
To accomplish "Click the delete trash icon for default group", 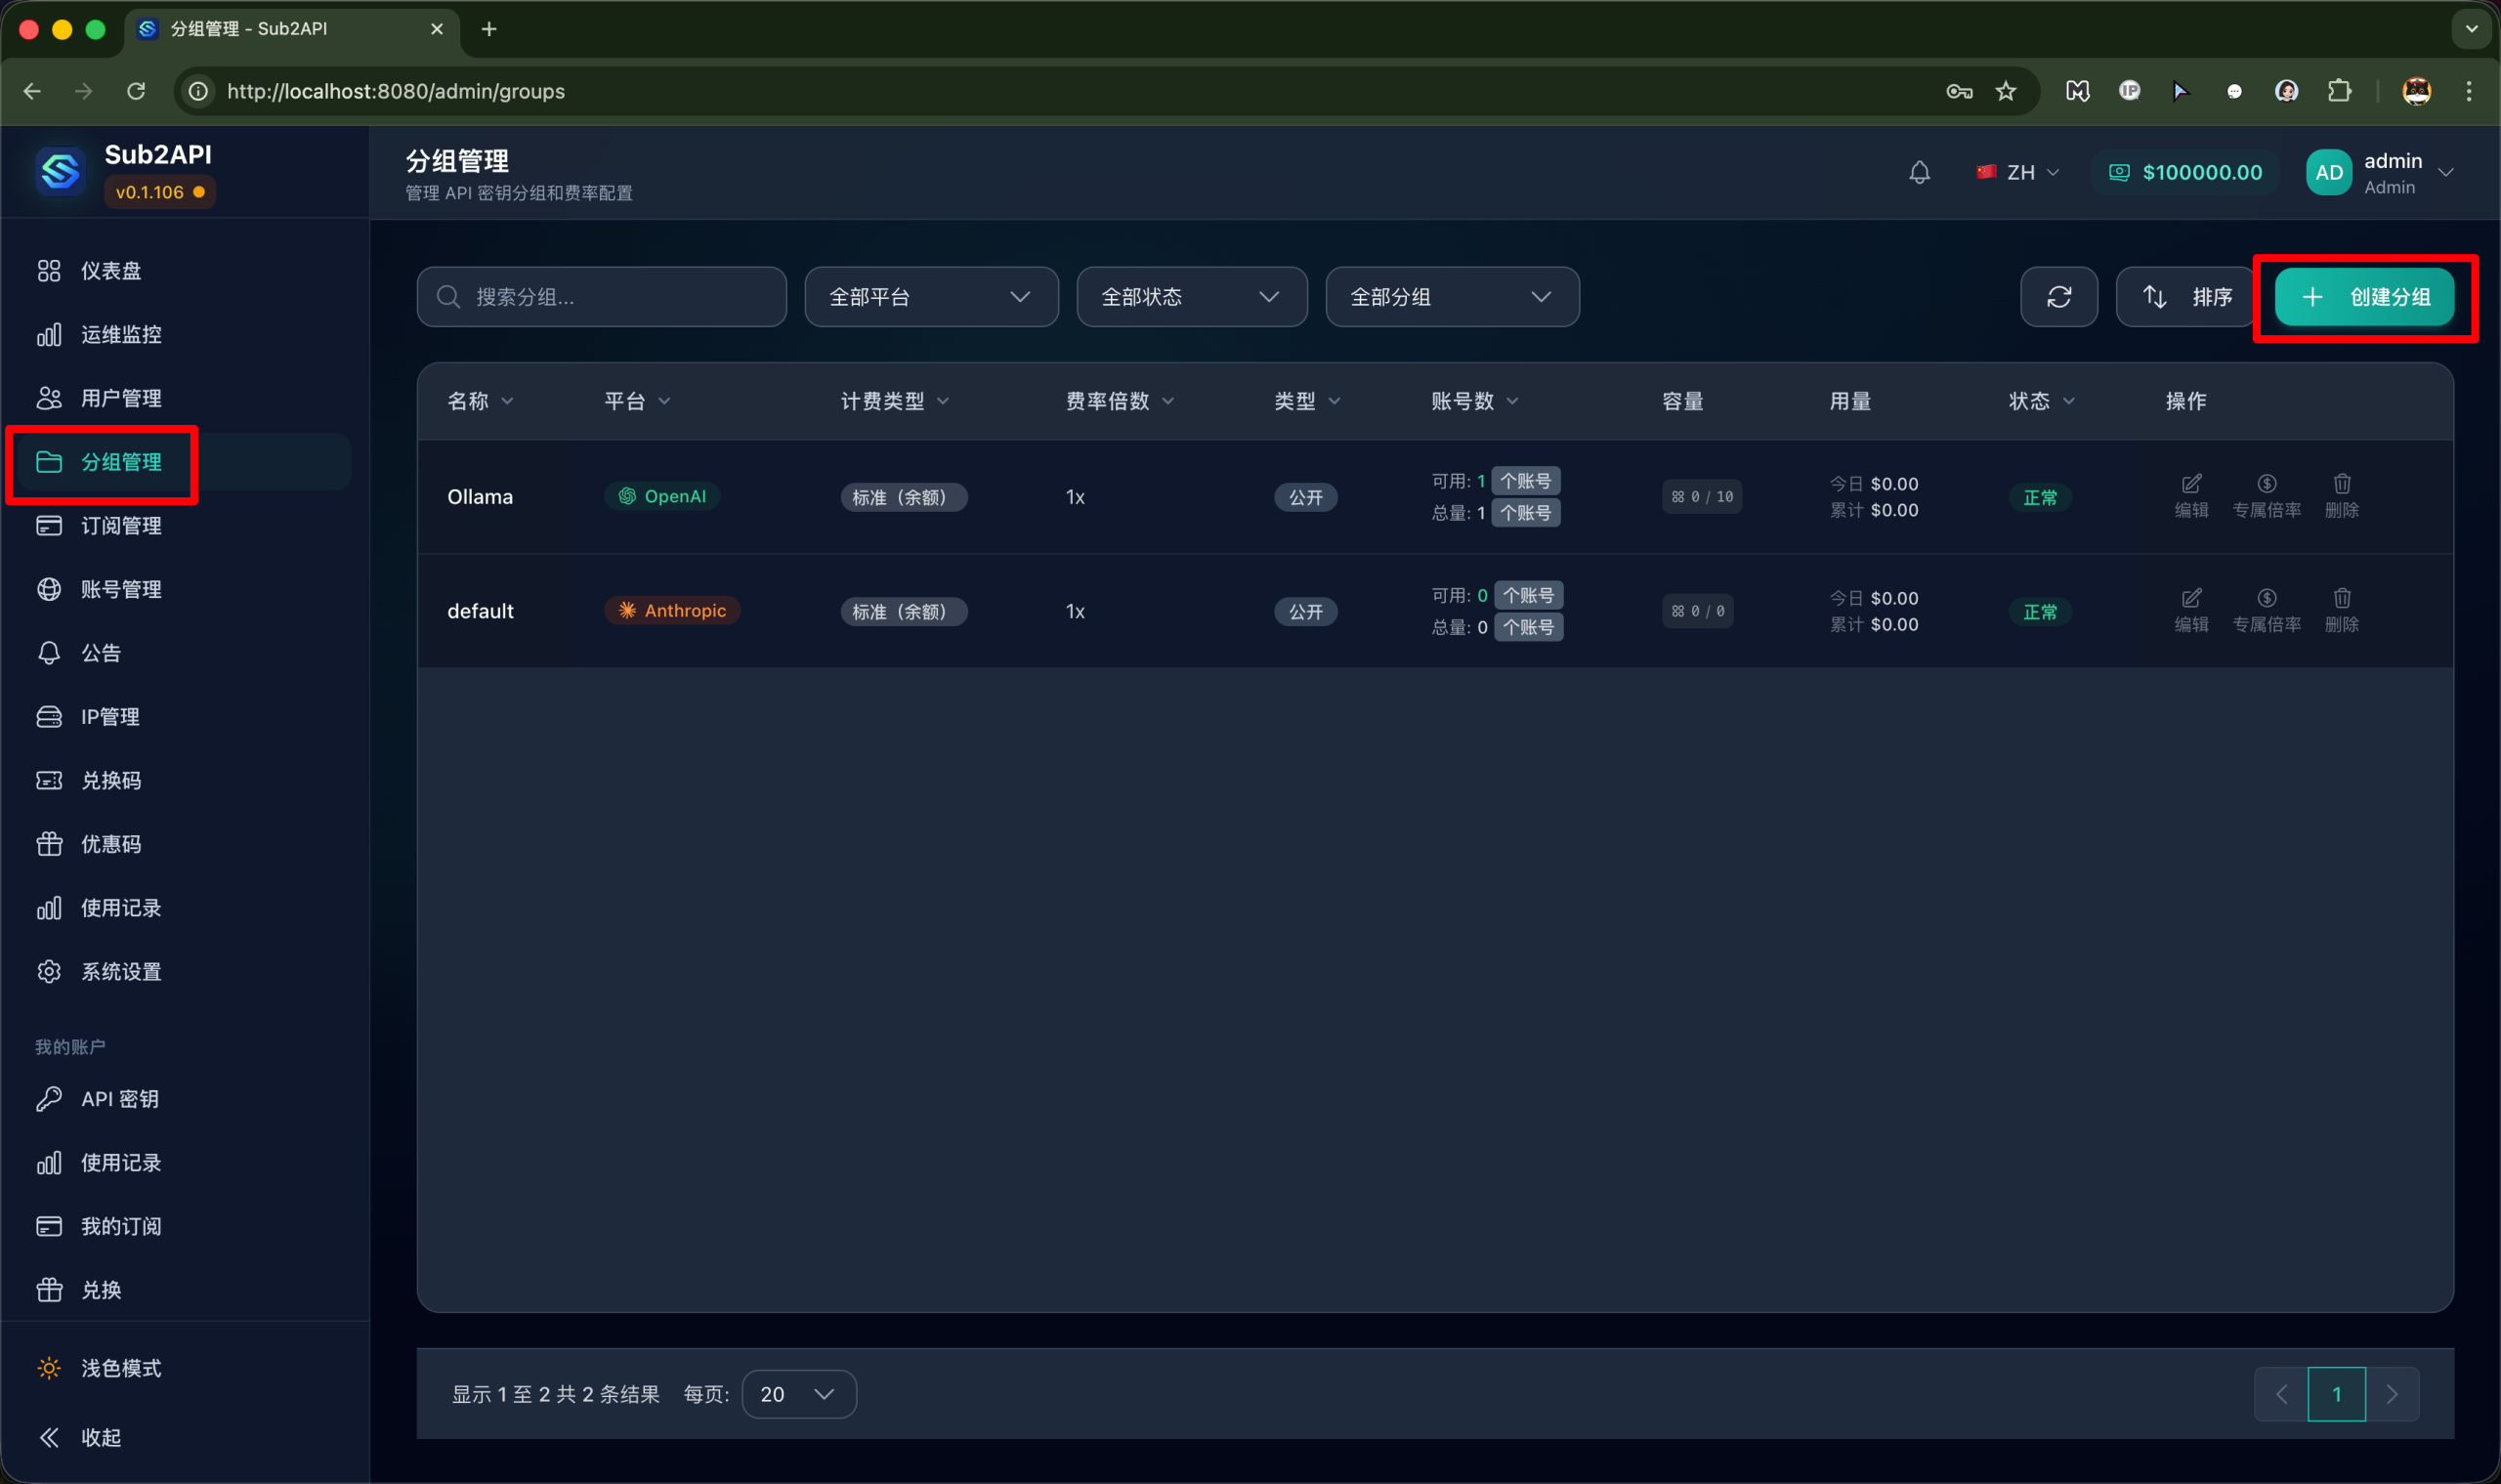I will click(x=2341, y=598).
